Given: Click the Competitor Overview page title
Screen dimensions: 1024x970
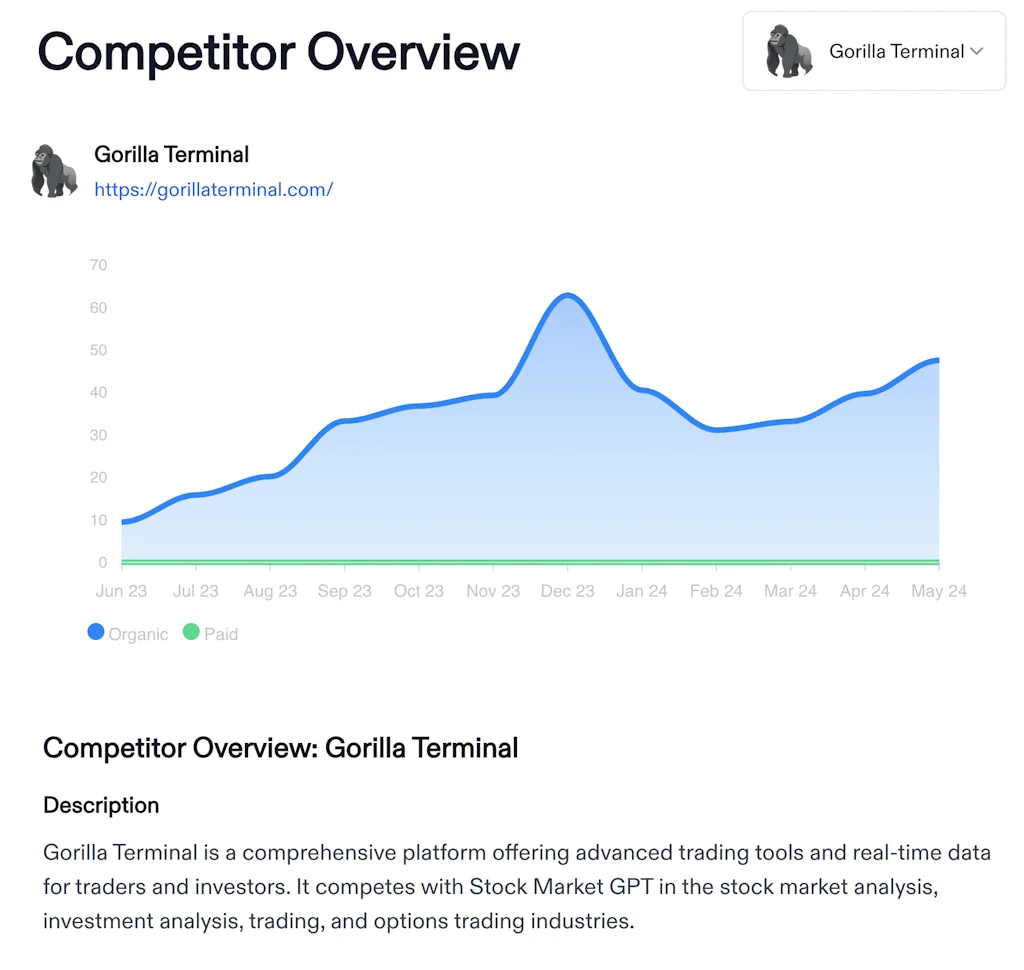Looking at the screenshot, I should point(278,52).
